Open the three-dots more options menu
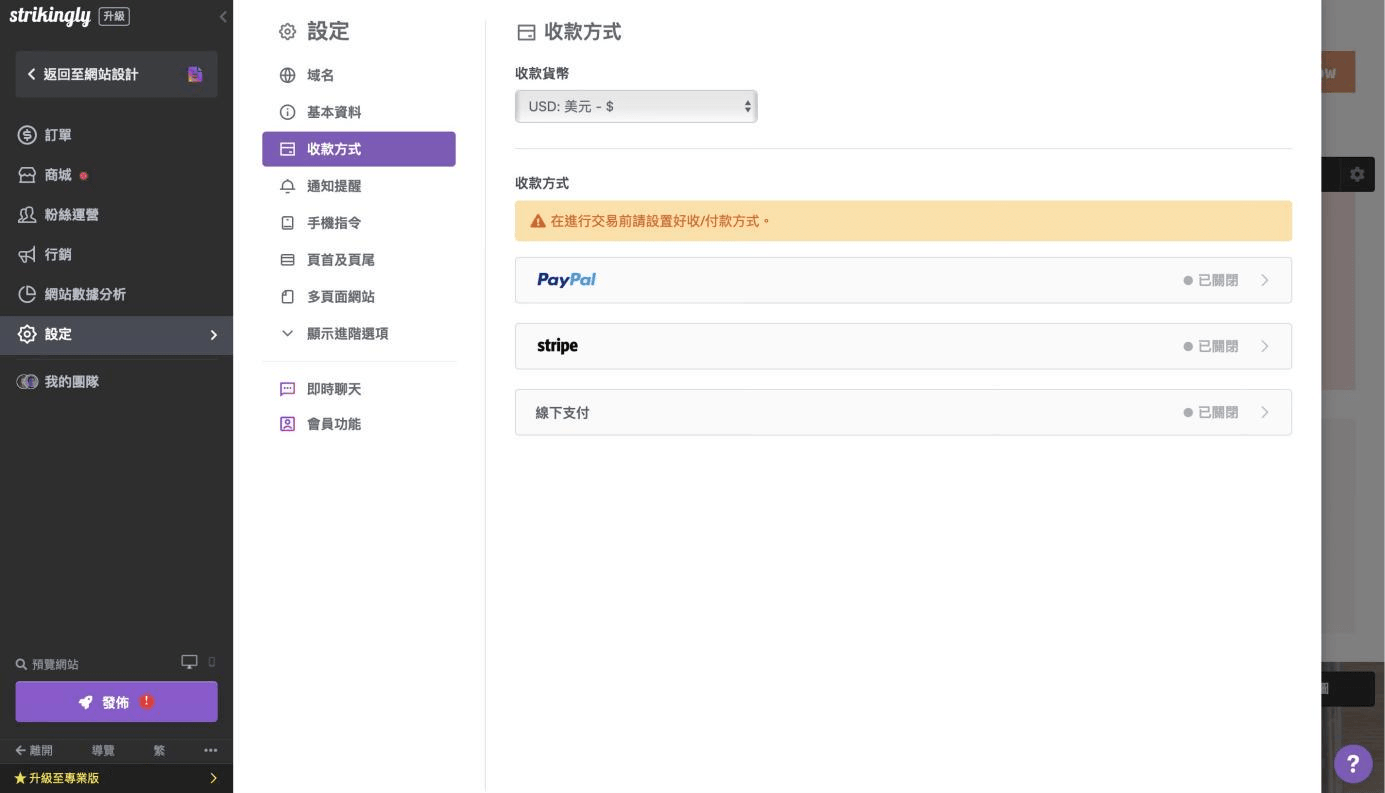This screenshot has width=1385, height=793. click(x=210, y=750)
